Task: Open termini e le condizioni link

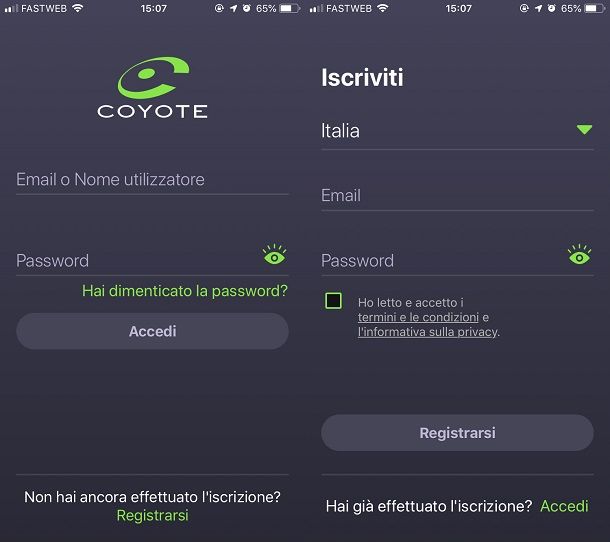Action: (x=418, y=317)
